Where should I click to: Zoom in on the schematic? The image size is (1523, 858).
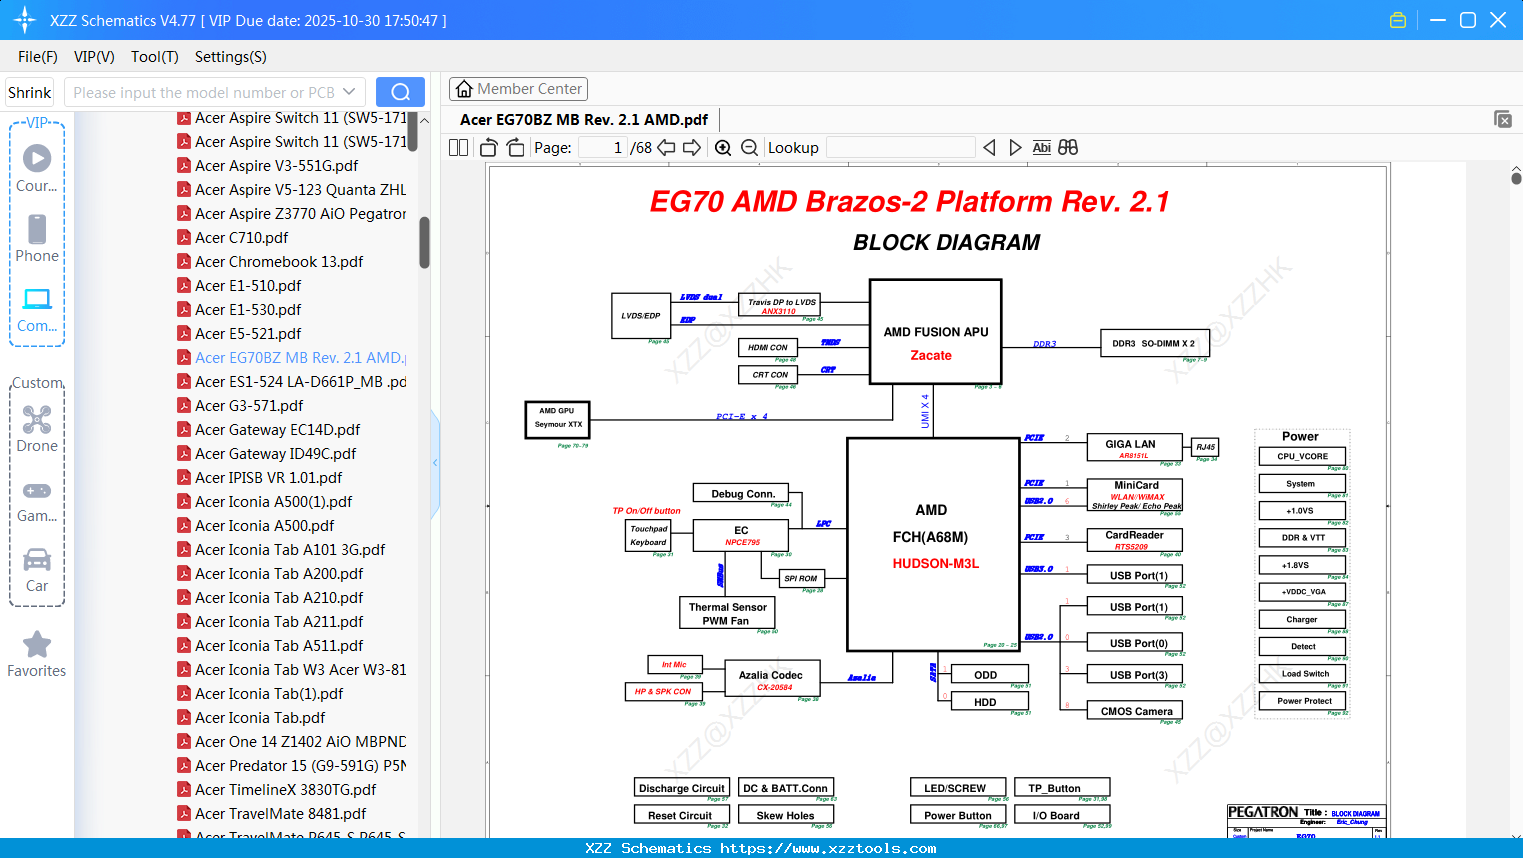[723, 148]
